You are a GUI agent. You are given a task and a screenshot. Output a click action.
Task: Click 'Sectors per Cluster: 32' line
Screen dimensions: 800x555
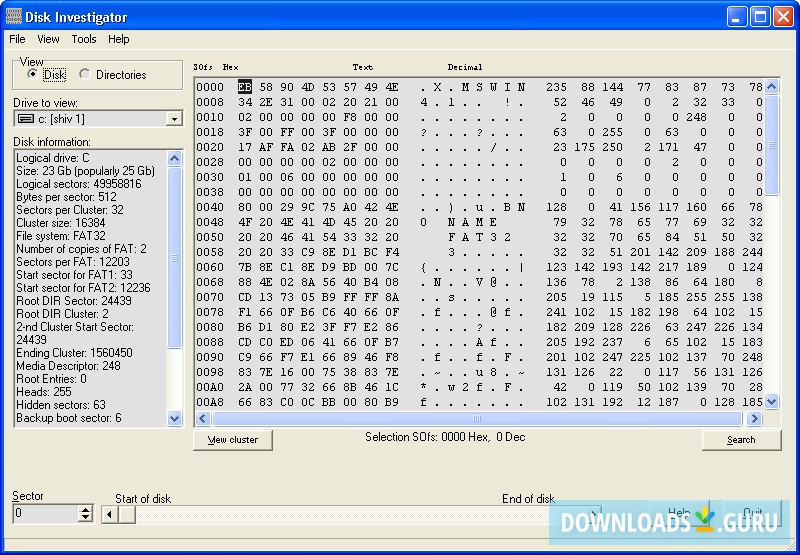click(70, 210)
